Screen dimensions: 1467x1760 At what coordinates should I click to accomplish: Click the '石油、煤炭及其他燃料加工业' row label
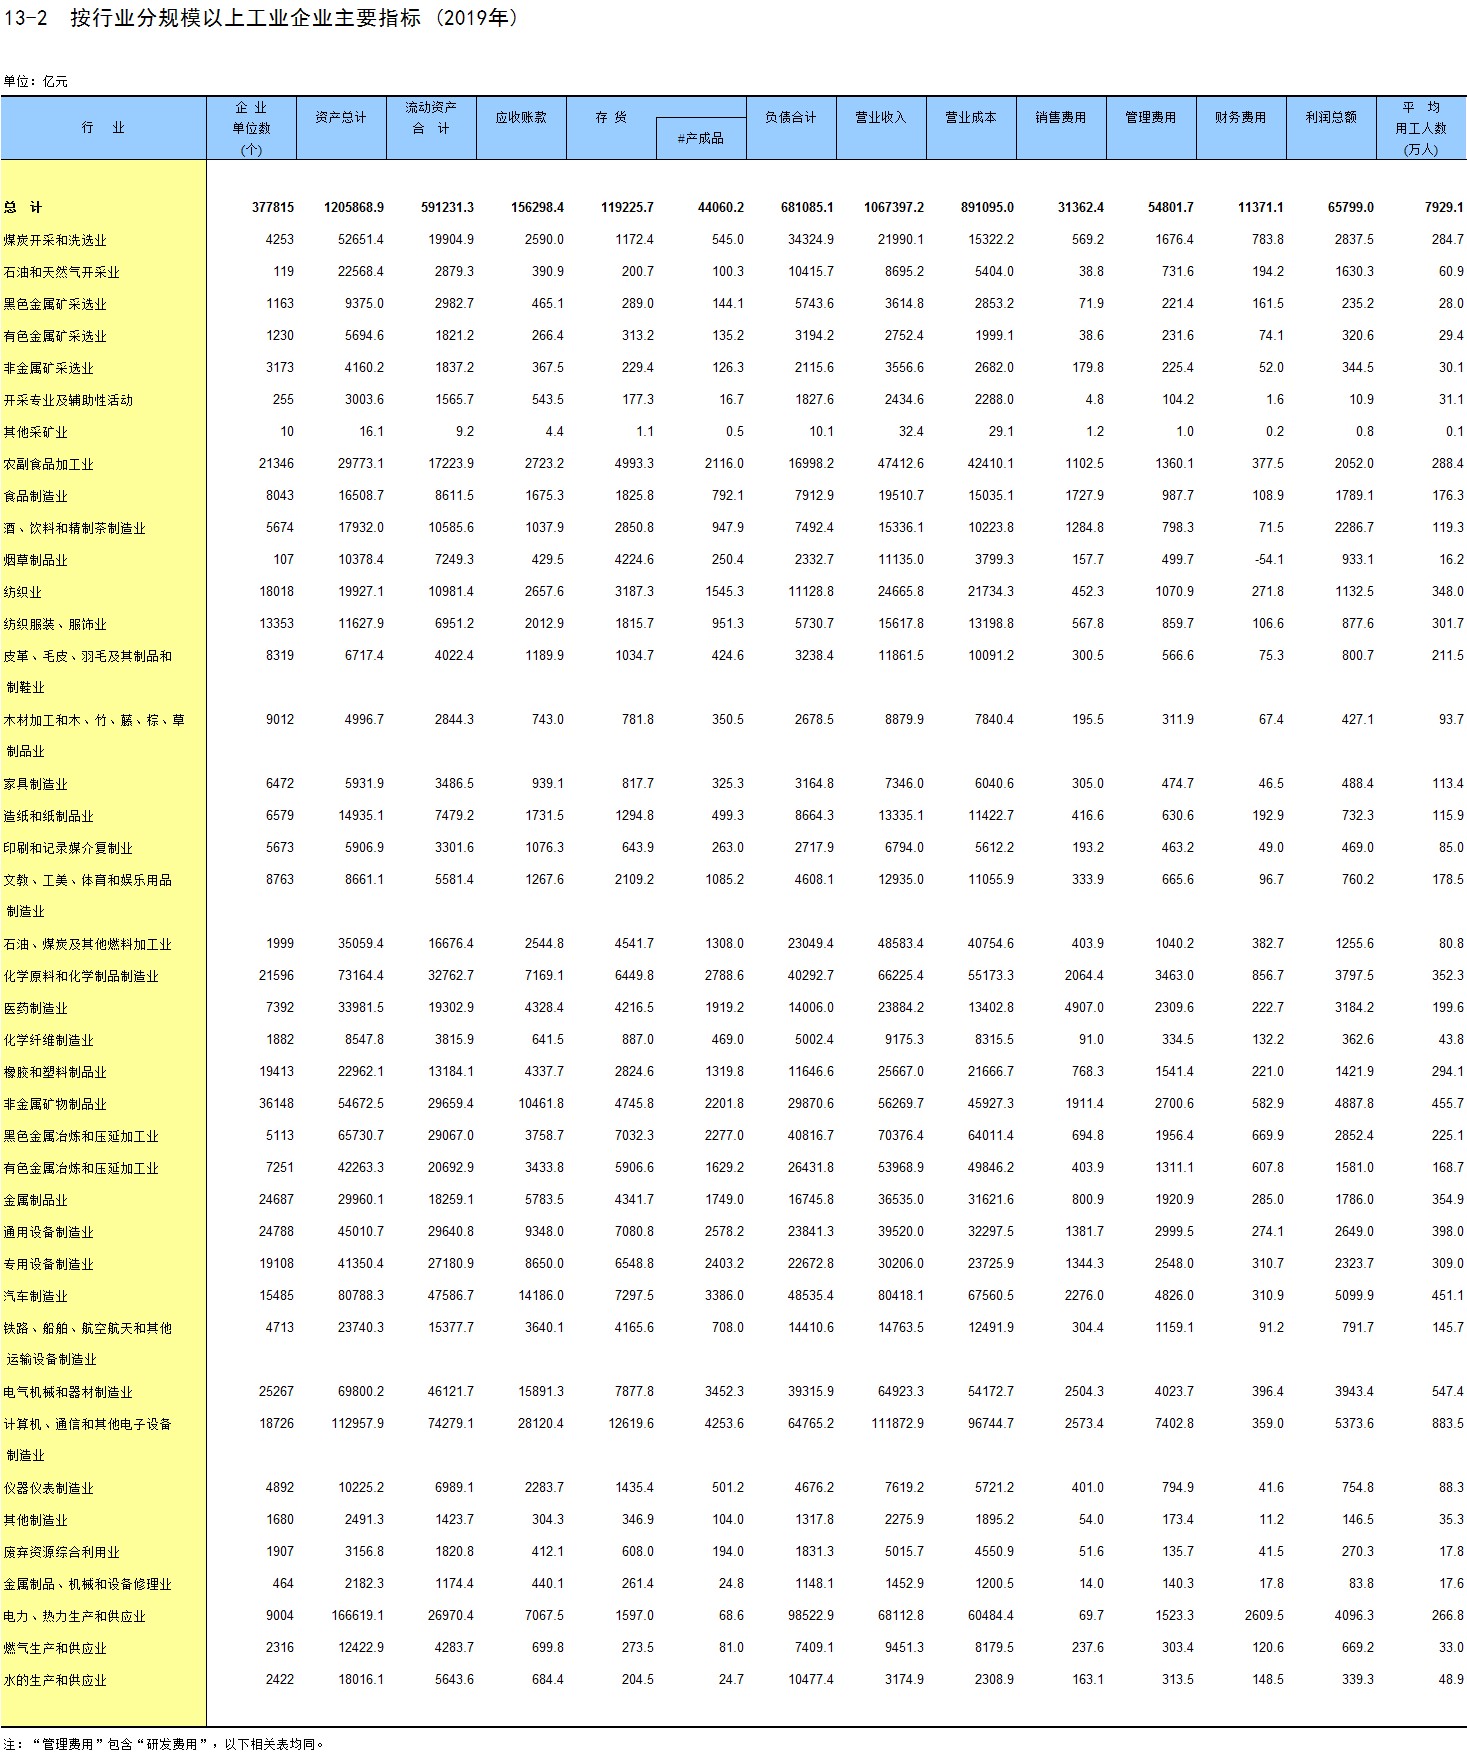87,944
